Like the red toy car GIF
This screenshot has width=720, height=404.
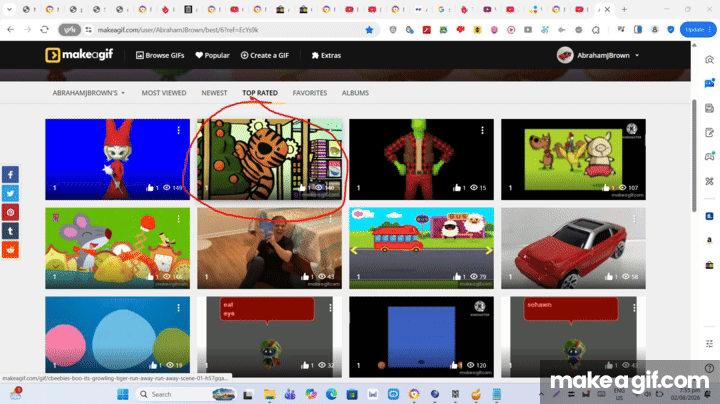[x=608, y=276]
